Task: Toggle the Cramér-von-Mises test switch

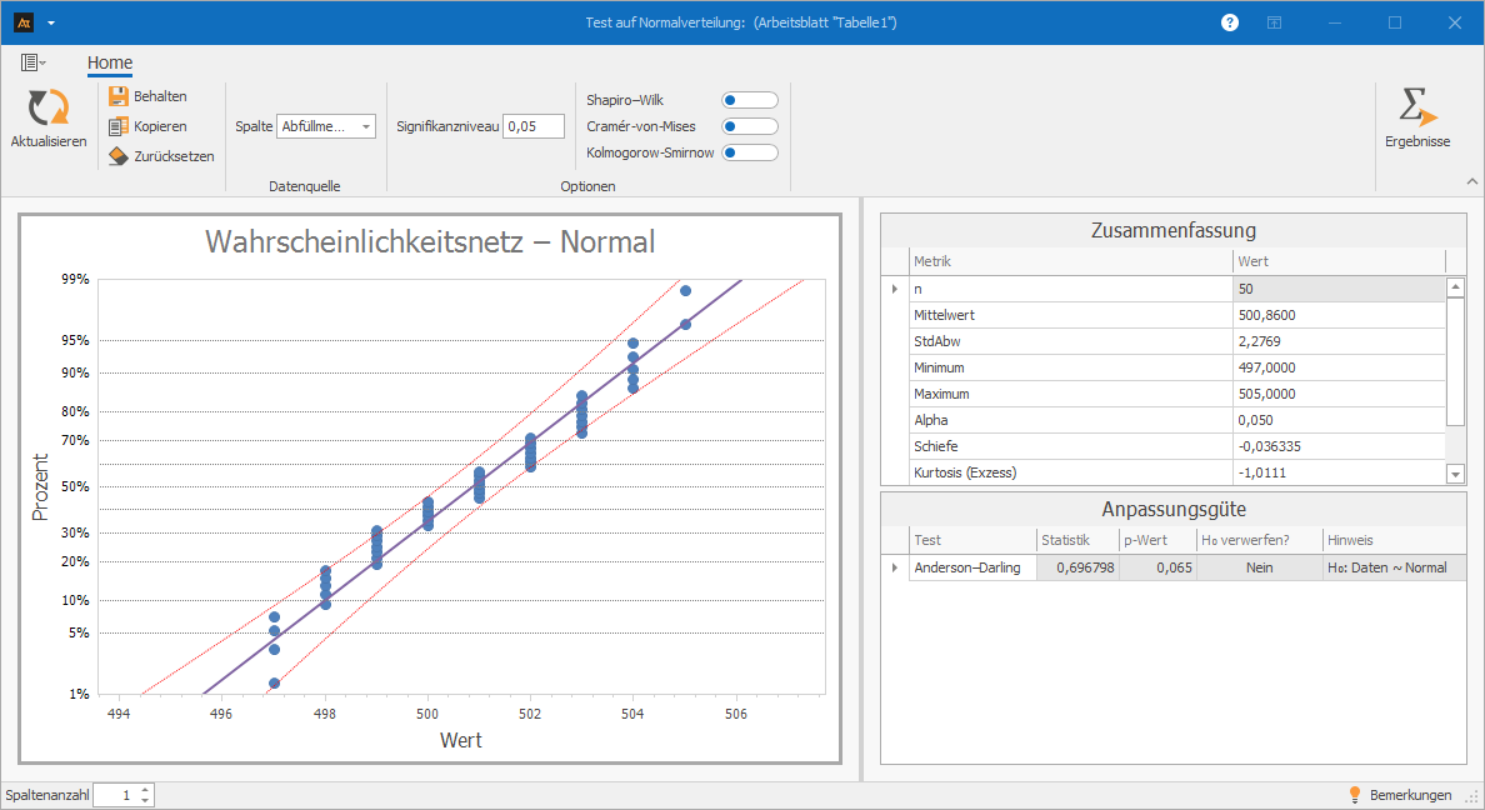Action: 749,126
